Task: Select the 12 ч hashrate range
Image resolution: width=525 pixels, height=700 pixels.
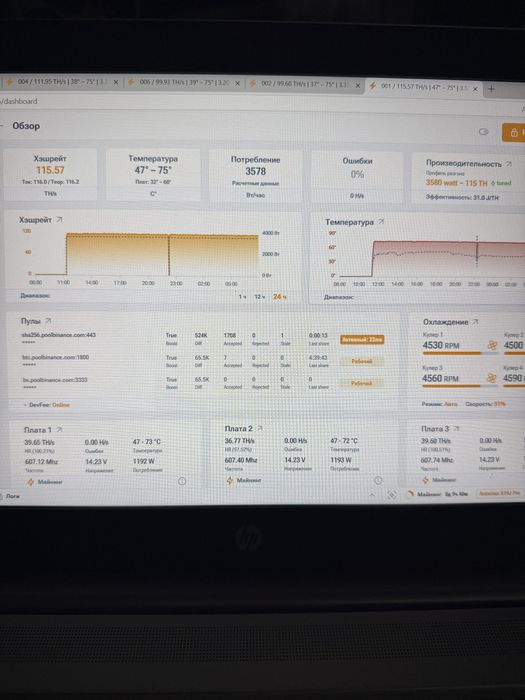Action: (x=259, y=296)
